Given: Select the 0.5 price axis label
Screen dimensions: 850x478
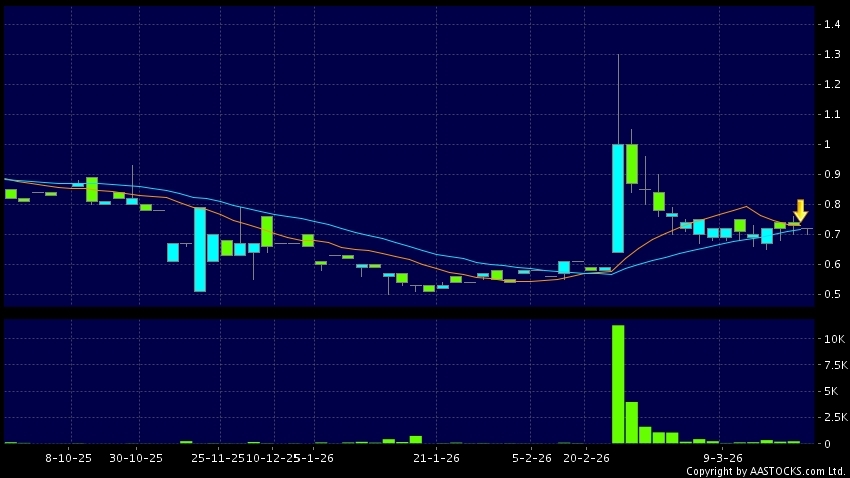Looking at the screenshot, I should point(829,294).
